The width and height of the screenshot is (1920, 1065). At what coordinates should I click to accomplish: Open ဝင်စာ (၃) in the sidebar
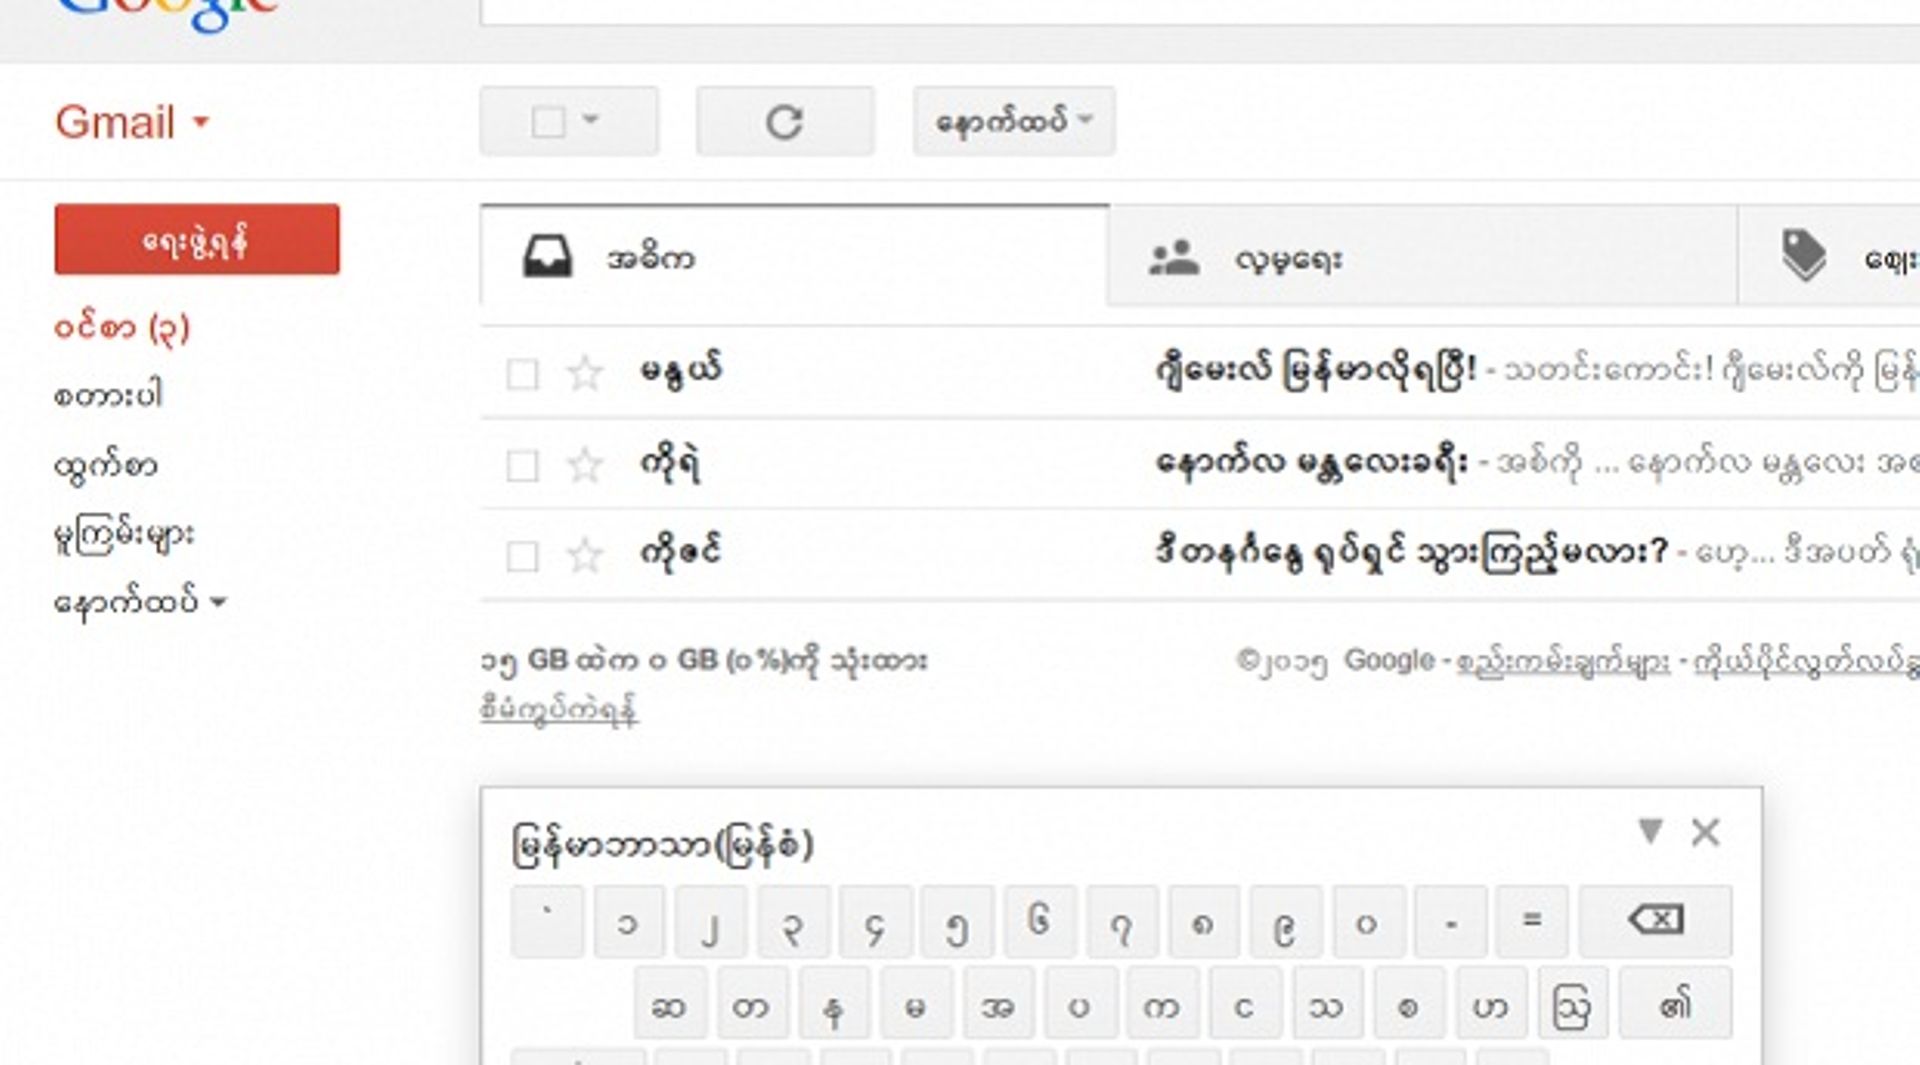point(121,327)
